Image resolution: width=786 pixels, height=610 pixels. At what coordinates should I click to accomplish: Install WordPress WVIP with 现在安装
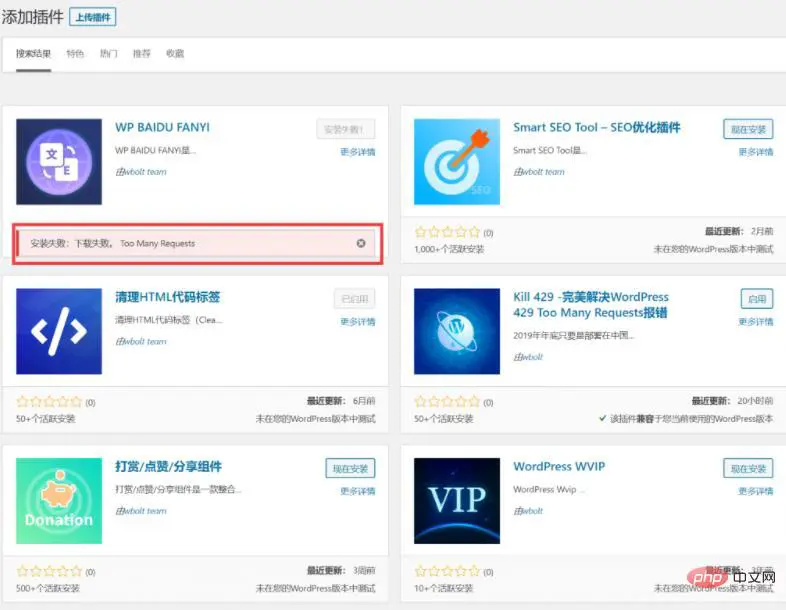748,468
